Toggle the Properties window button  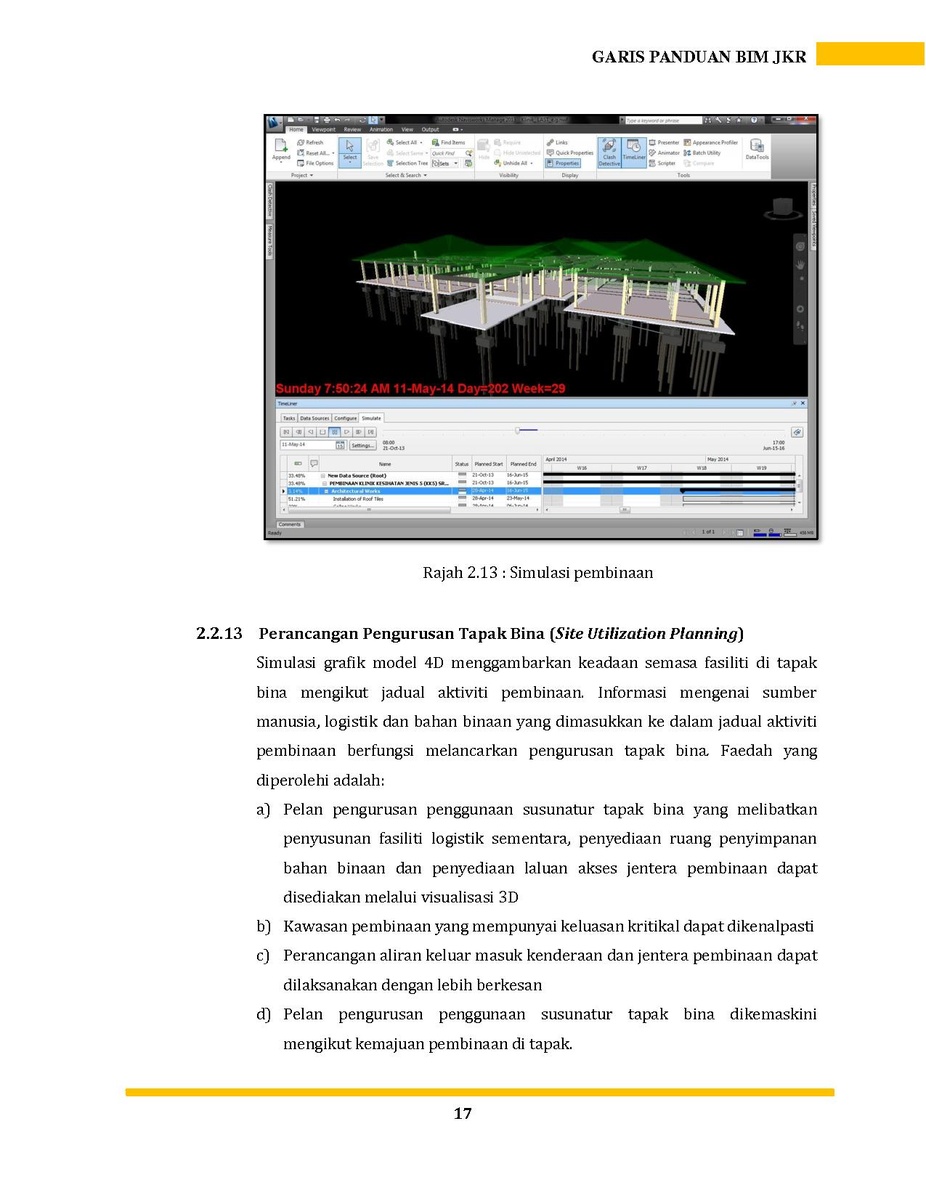pos(563,163)
